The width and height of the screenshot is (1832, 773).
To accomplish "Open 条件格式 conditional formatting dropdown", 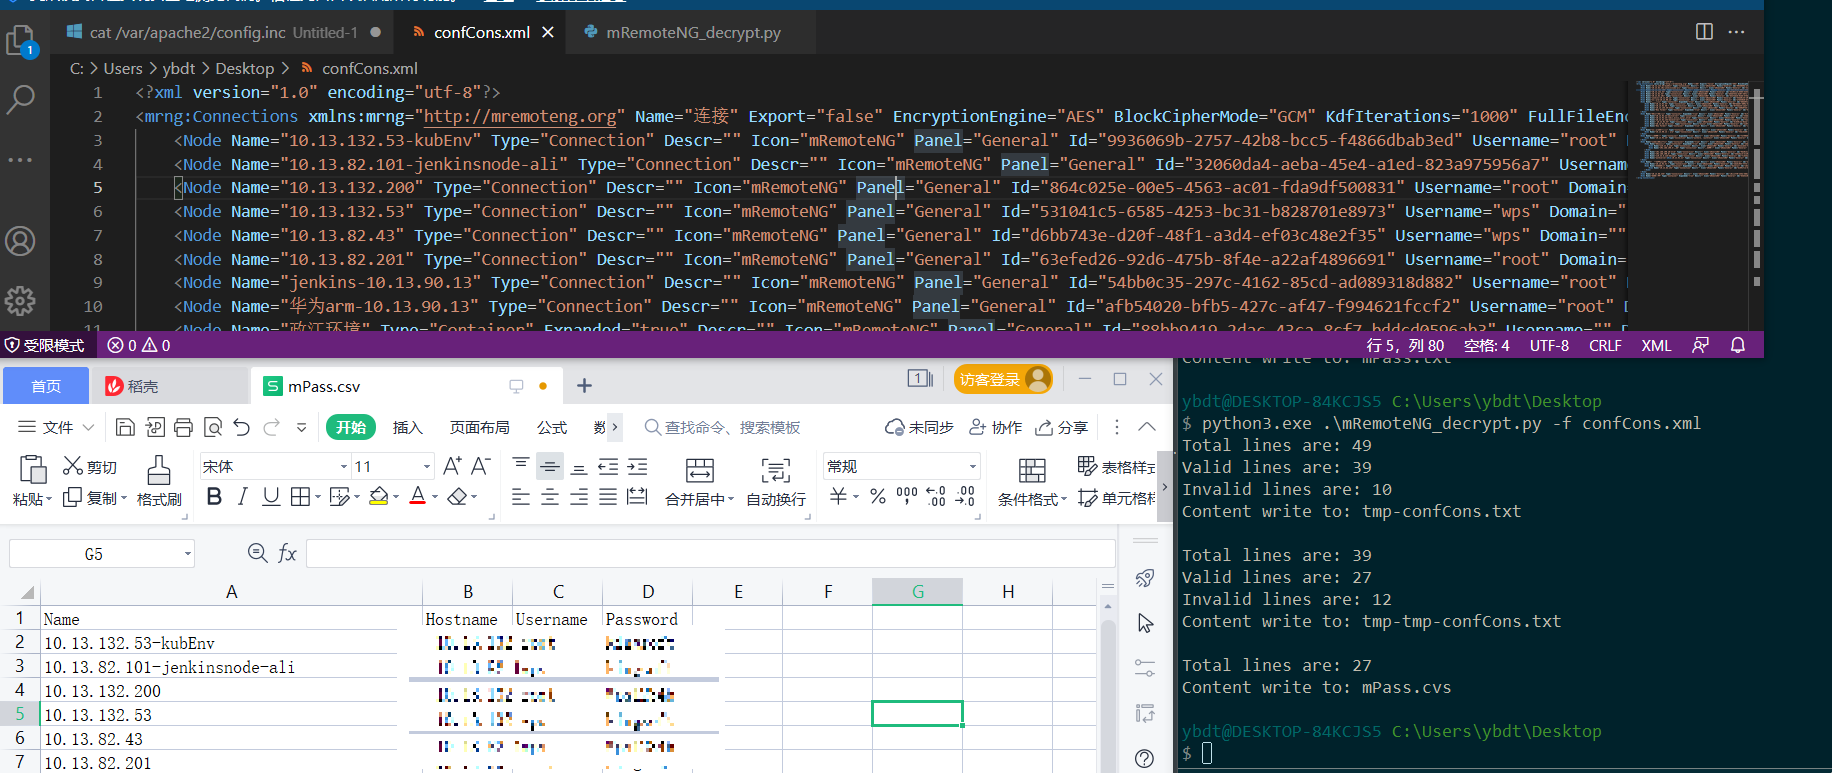I will (x=1032, y=481).
